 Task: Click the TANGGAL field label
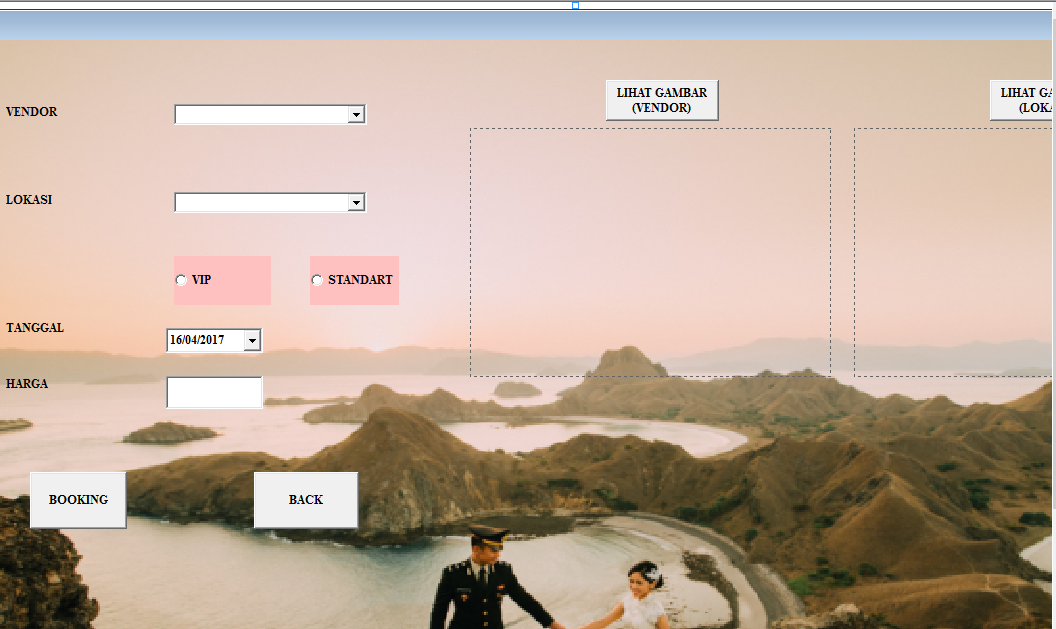click(35, 327)
